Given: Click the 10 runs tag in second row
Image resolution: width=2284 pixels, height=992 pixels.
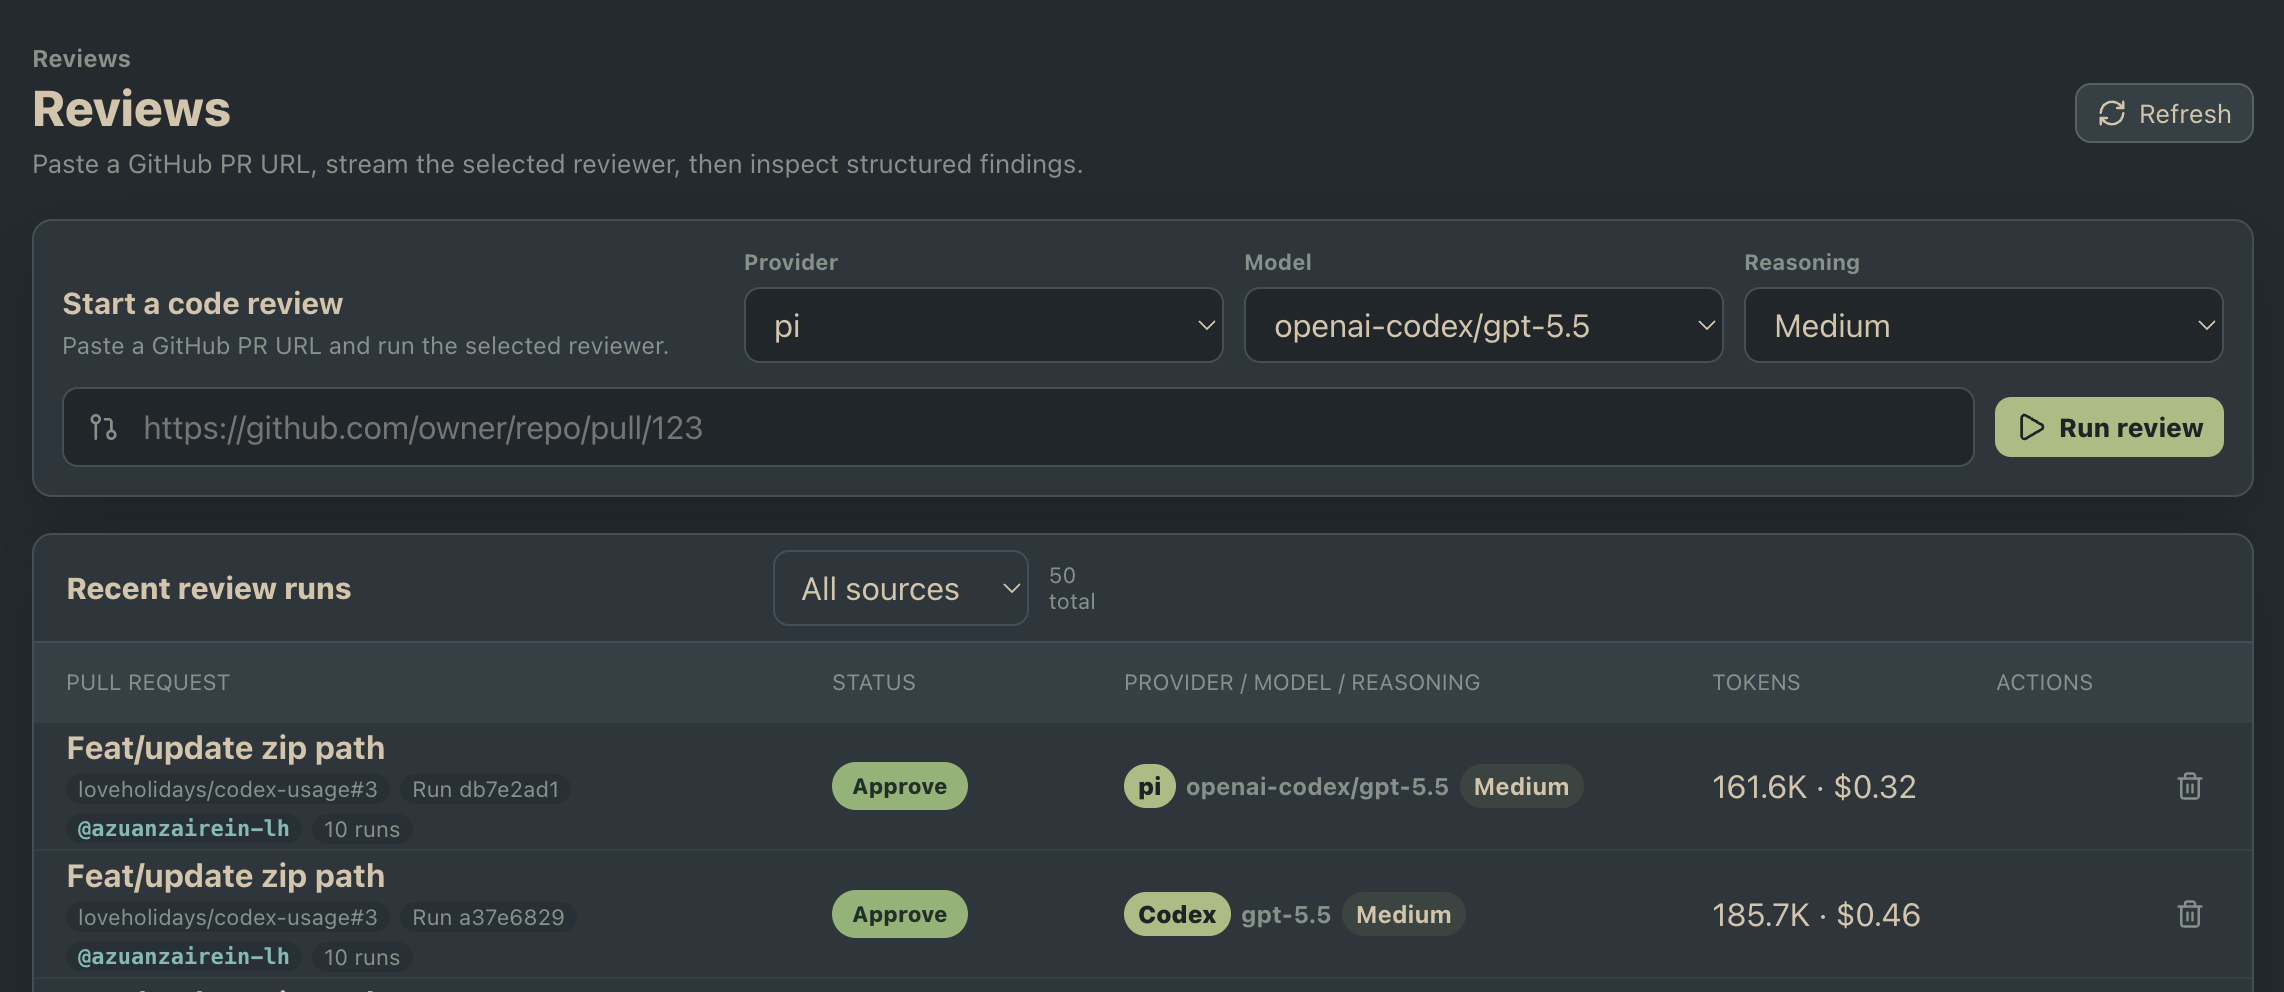Looking at the screenshot, I should click(x=361, y=957).
